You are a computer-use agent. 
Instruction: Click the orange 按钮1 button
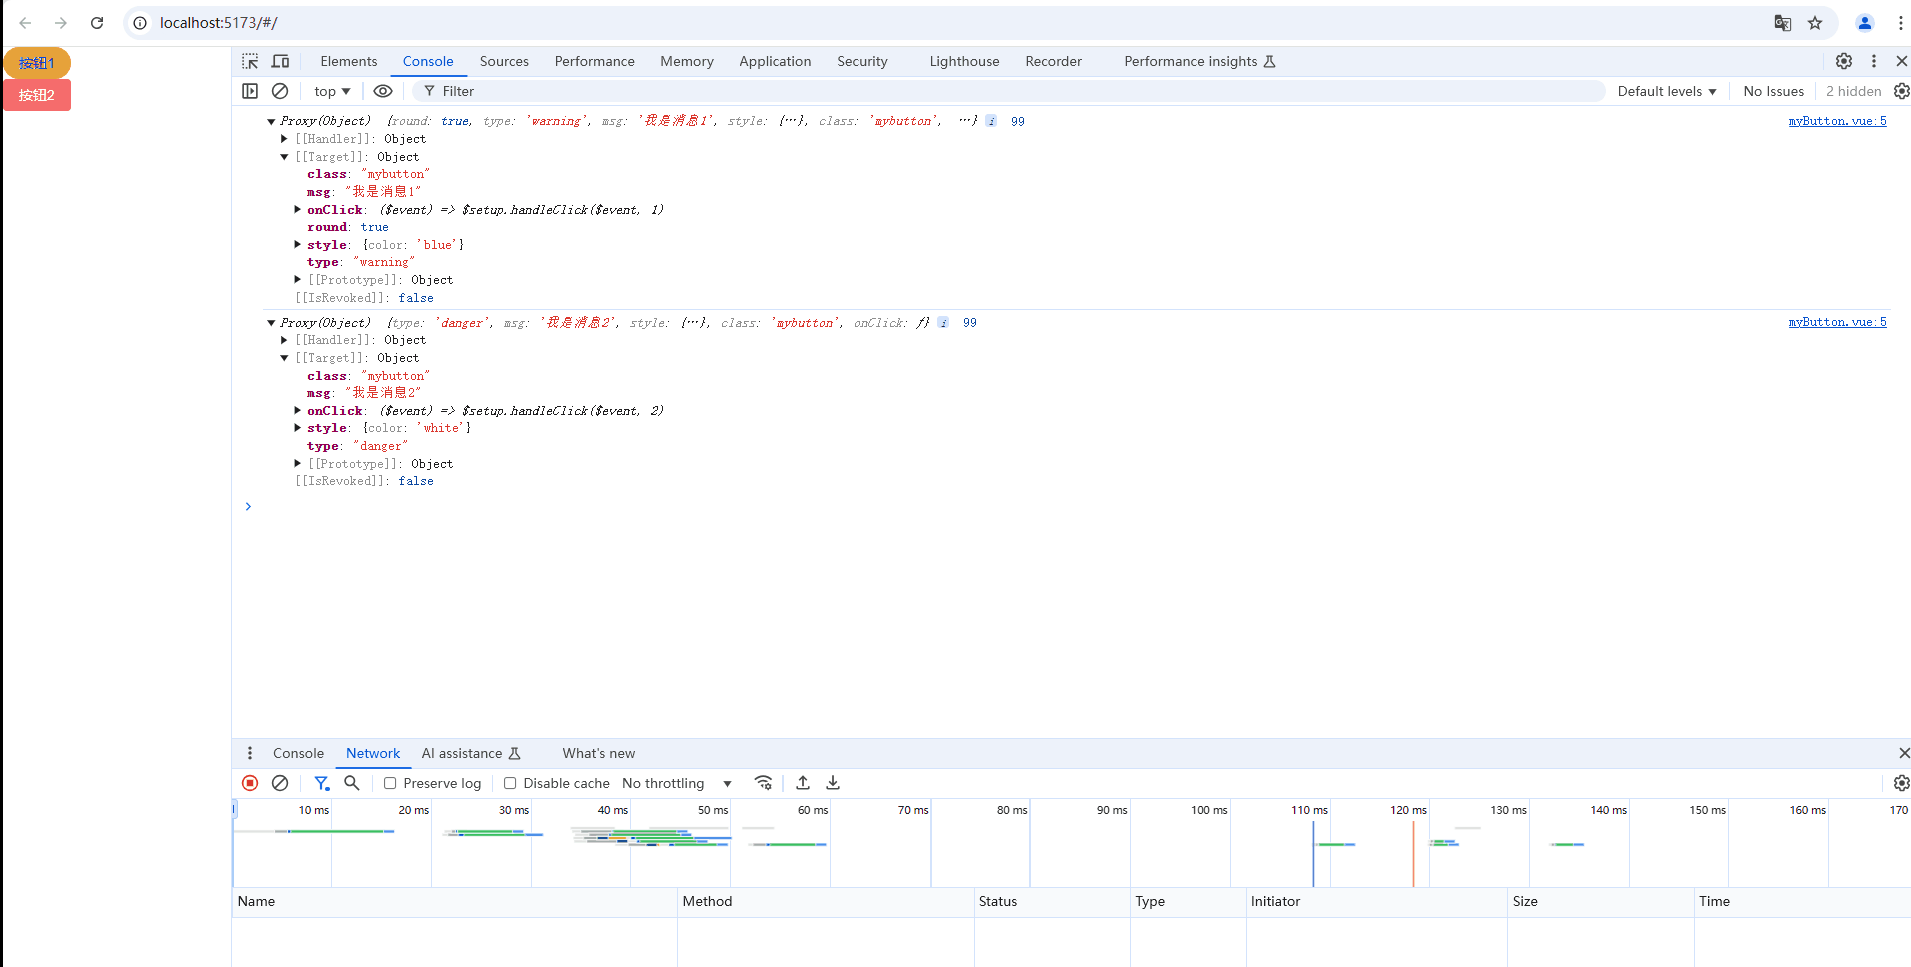coord(37,63)
